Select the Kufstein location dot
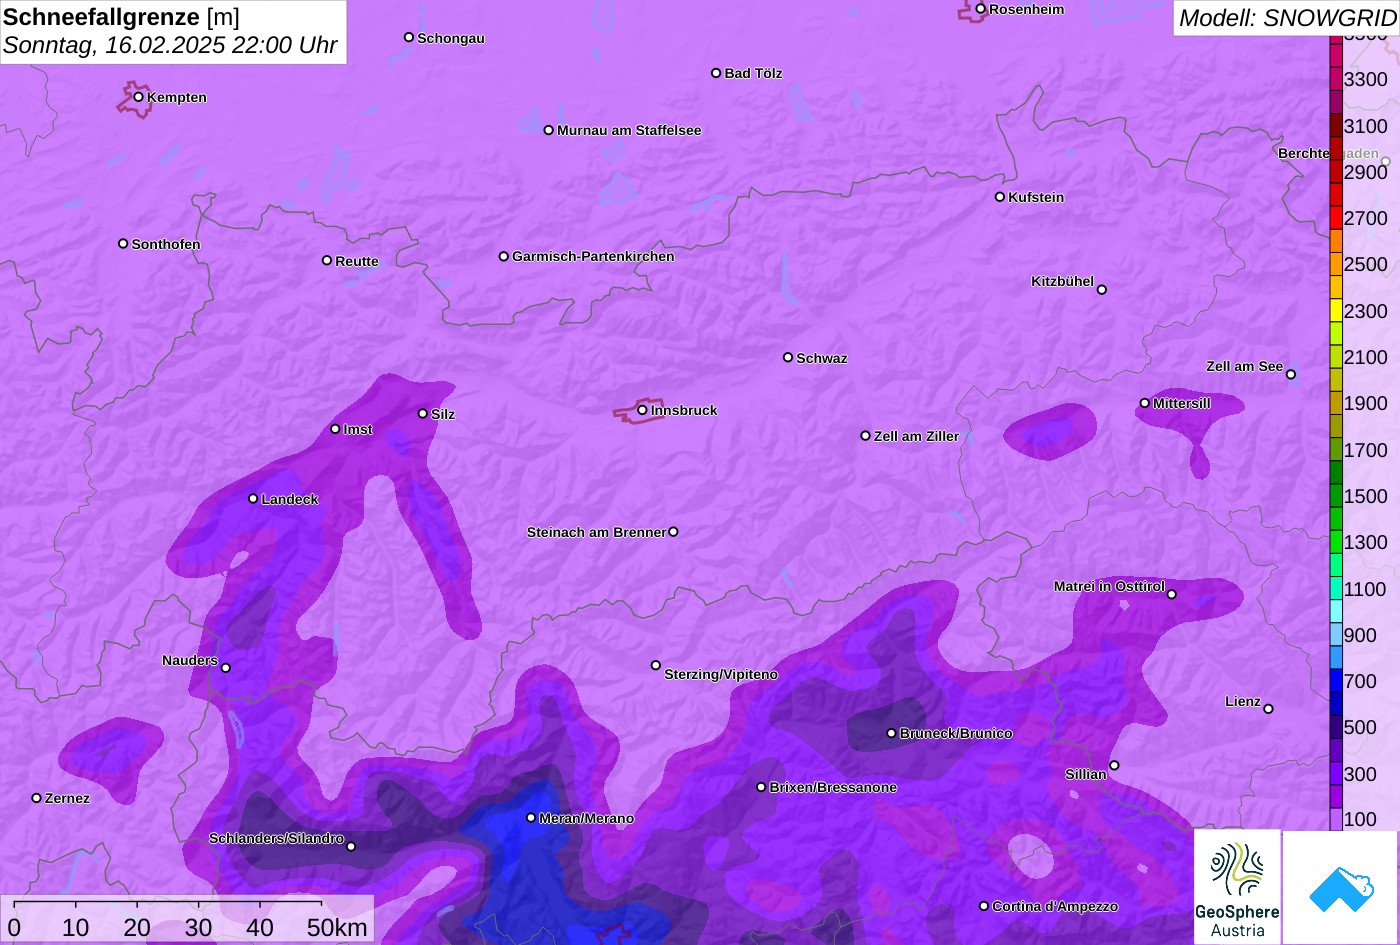Screen dimensions: 1400x945 (1000, 197)
